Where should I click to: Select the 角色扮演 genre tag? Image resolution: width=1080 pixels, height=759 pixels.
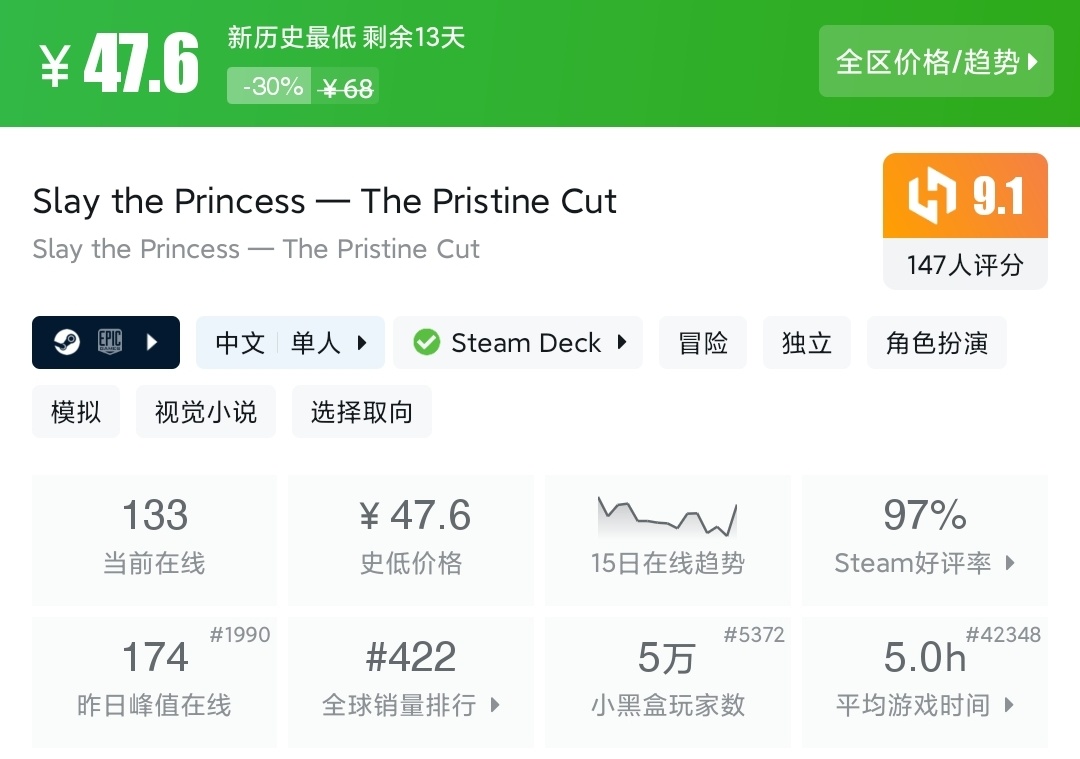937,343
